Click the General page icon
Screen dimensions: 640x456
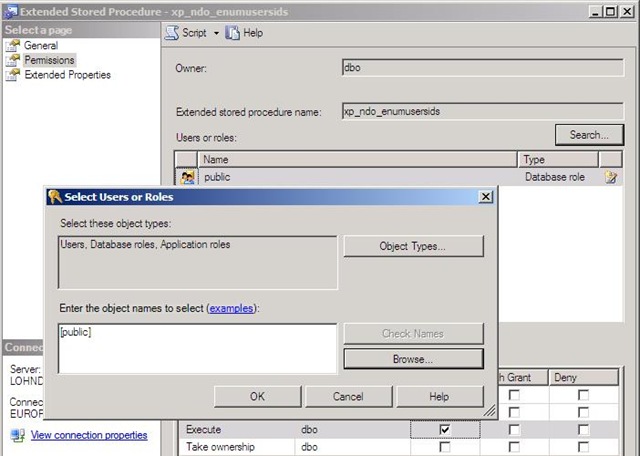[12, 45]
